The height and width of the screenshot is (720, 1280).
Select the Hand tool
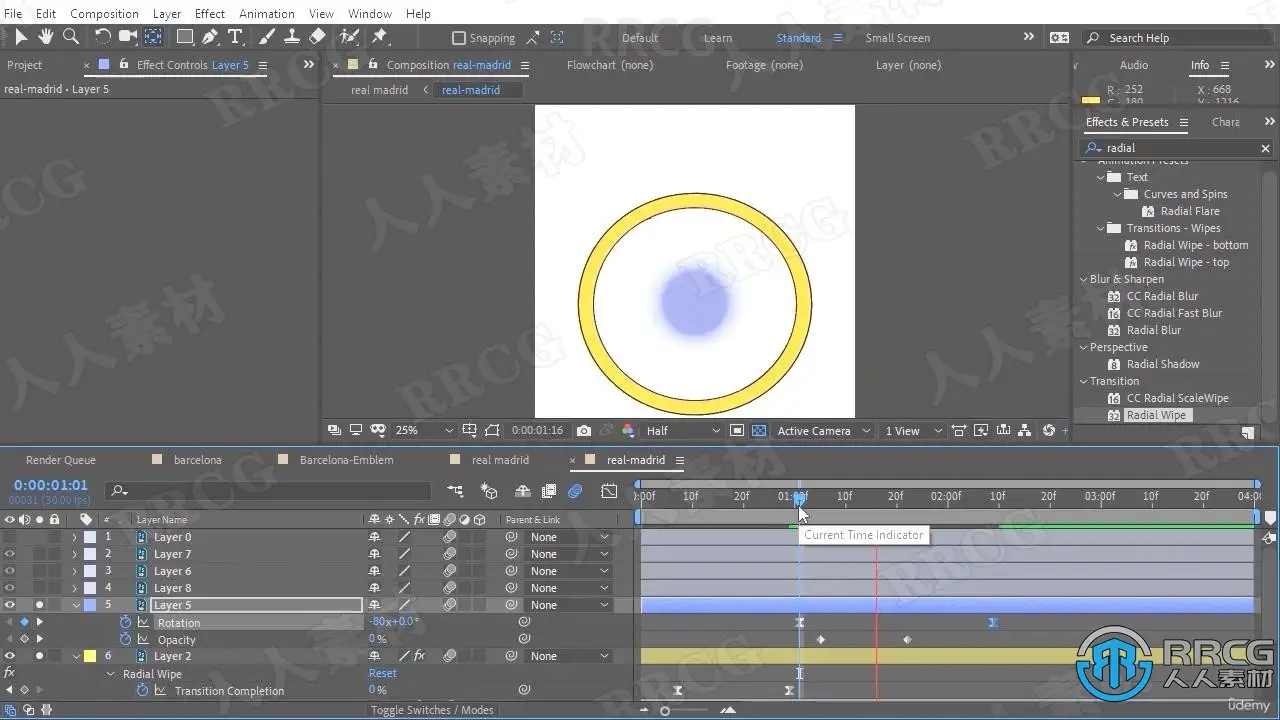click(45, 37)
